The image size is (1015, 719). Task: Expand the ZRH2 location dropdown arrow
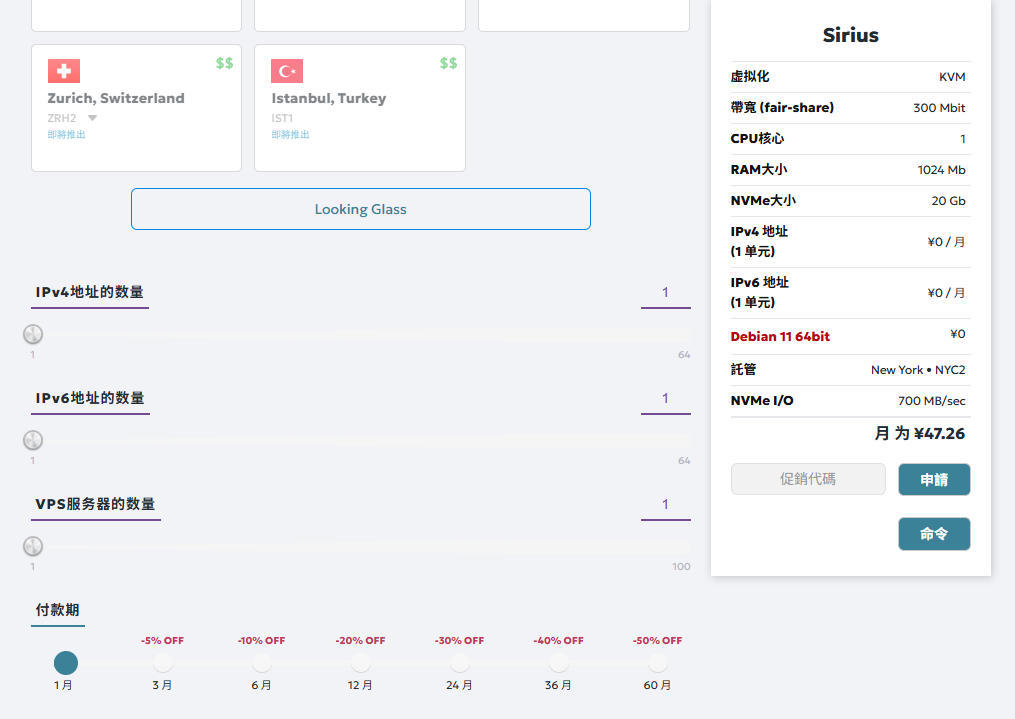(x=92, y=118)
